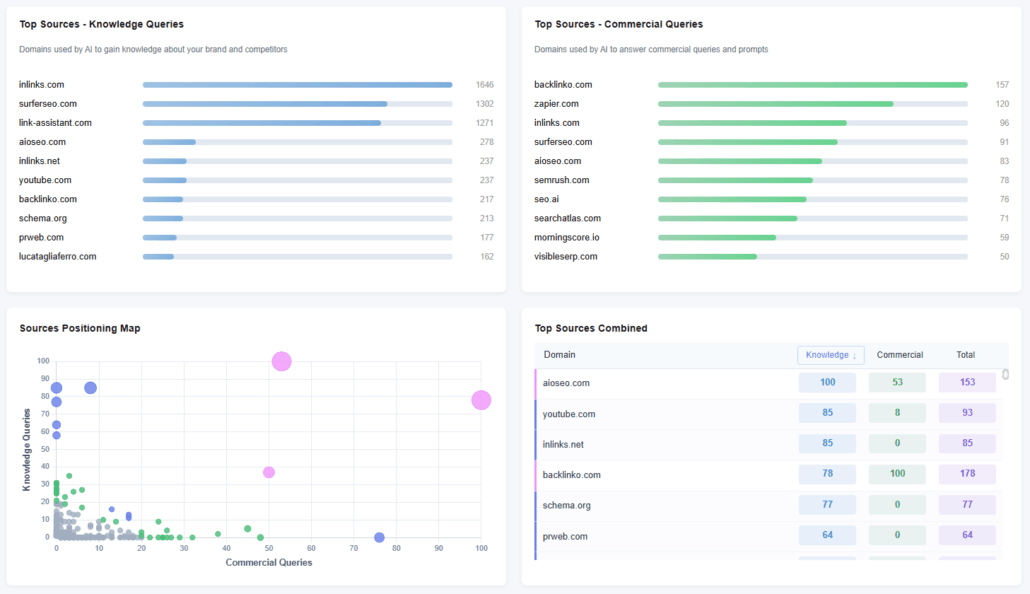Click youtube.com Total value 93
Image resolution: width=1030 pixels, height=594 pixels.
967,413
